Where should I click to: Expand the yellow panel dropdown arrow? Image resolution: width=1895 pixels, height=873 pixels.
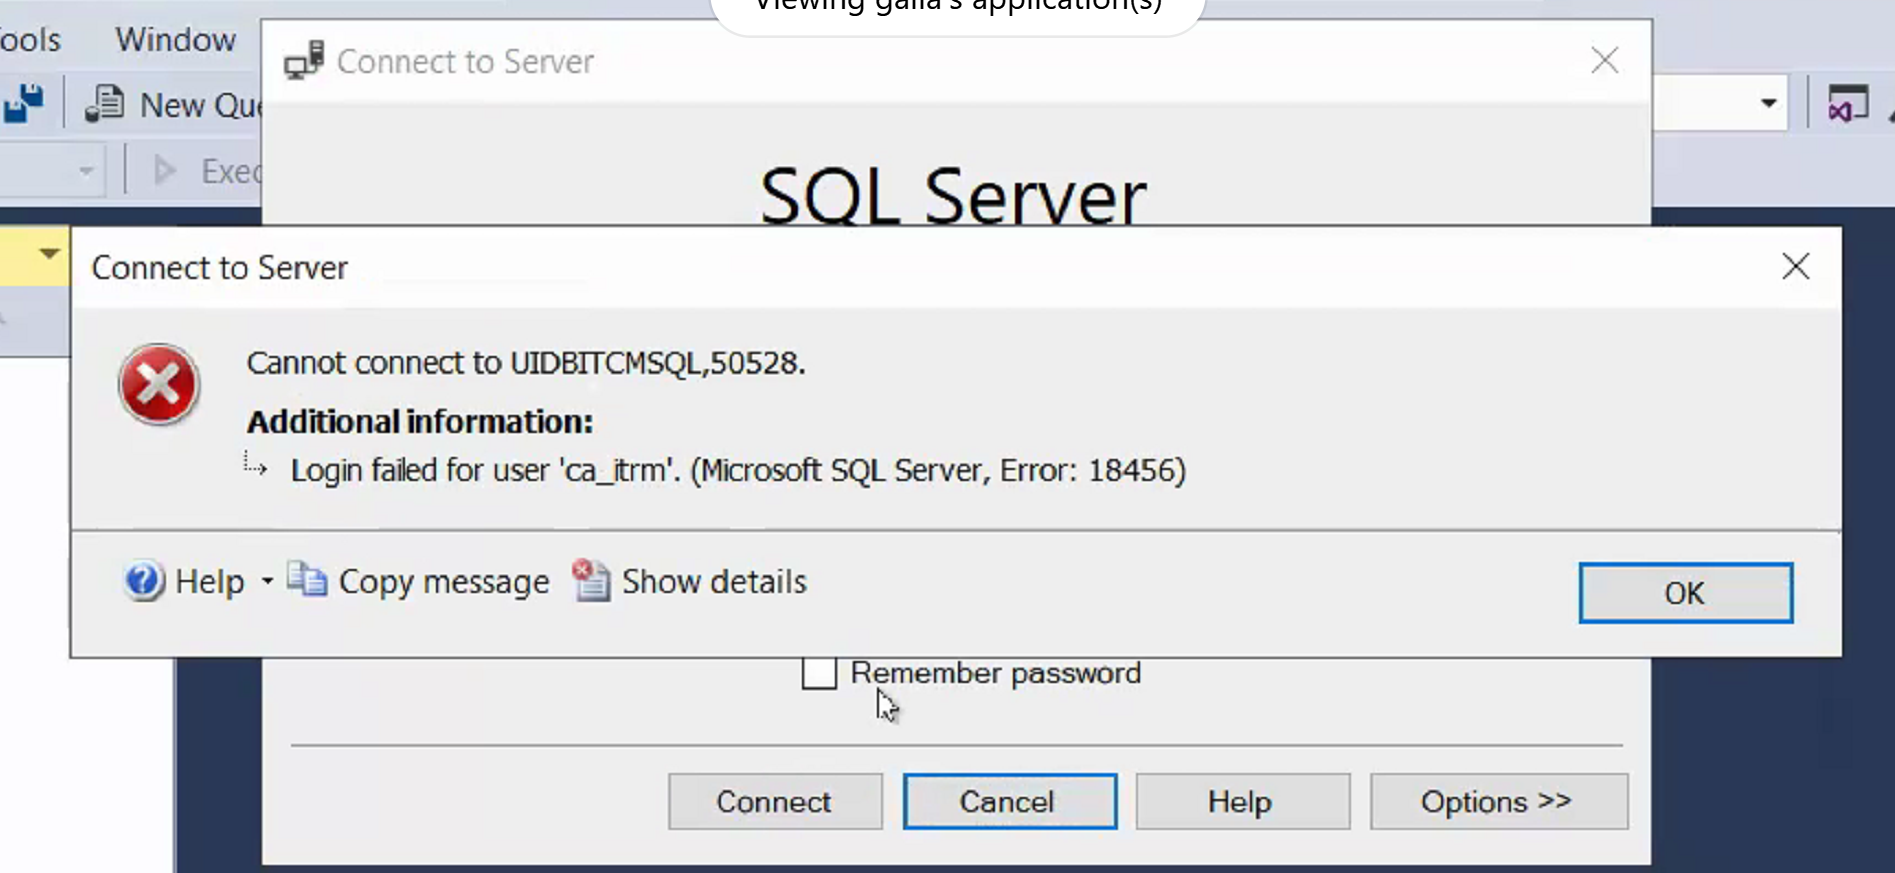[49, 254]
